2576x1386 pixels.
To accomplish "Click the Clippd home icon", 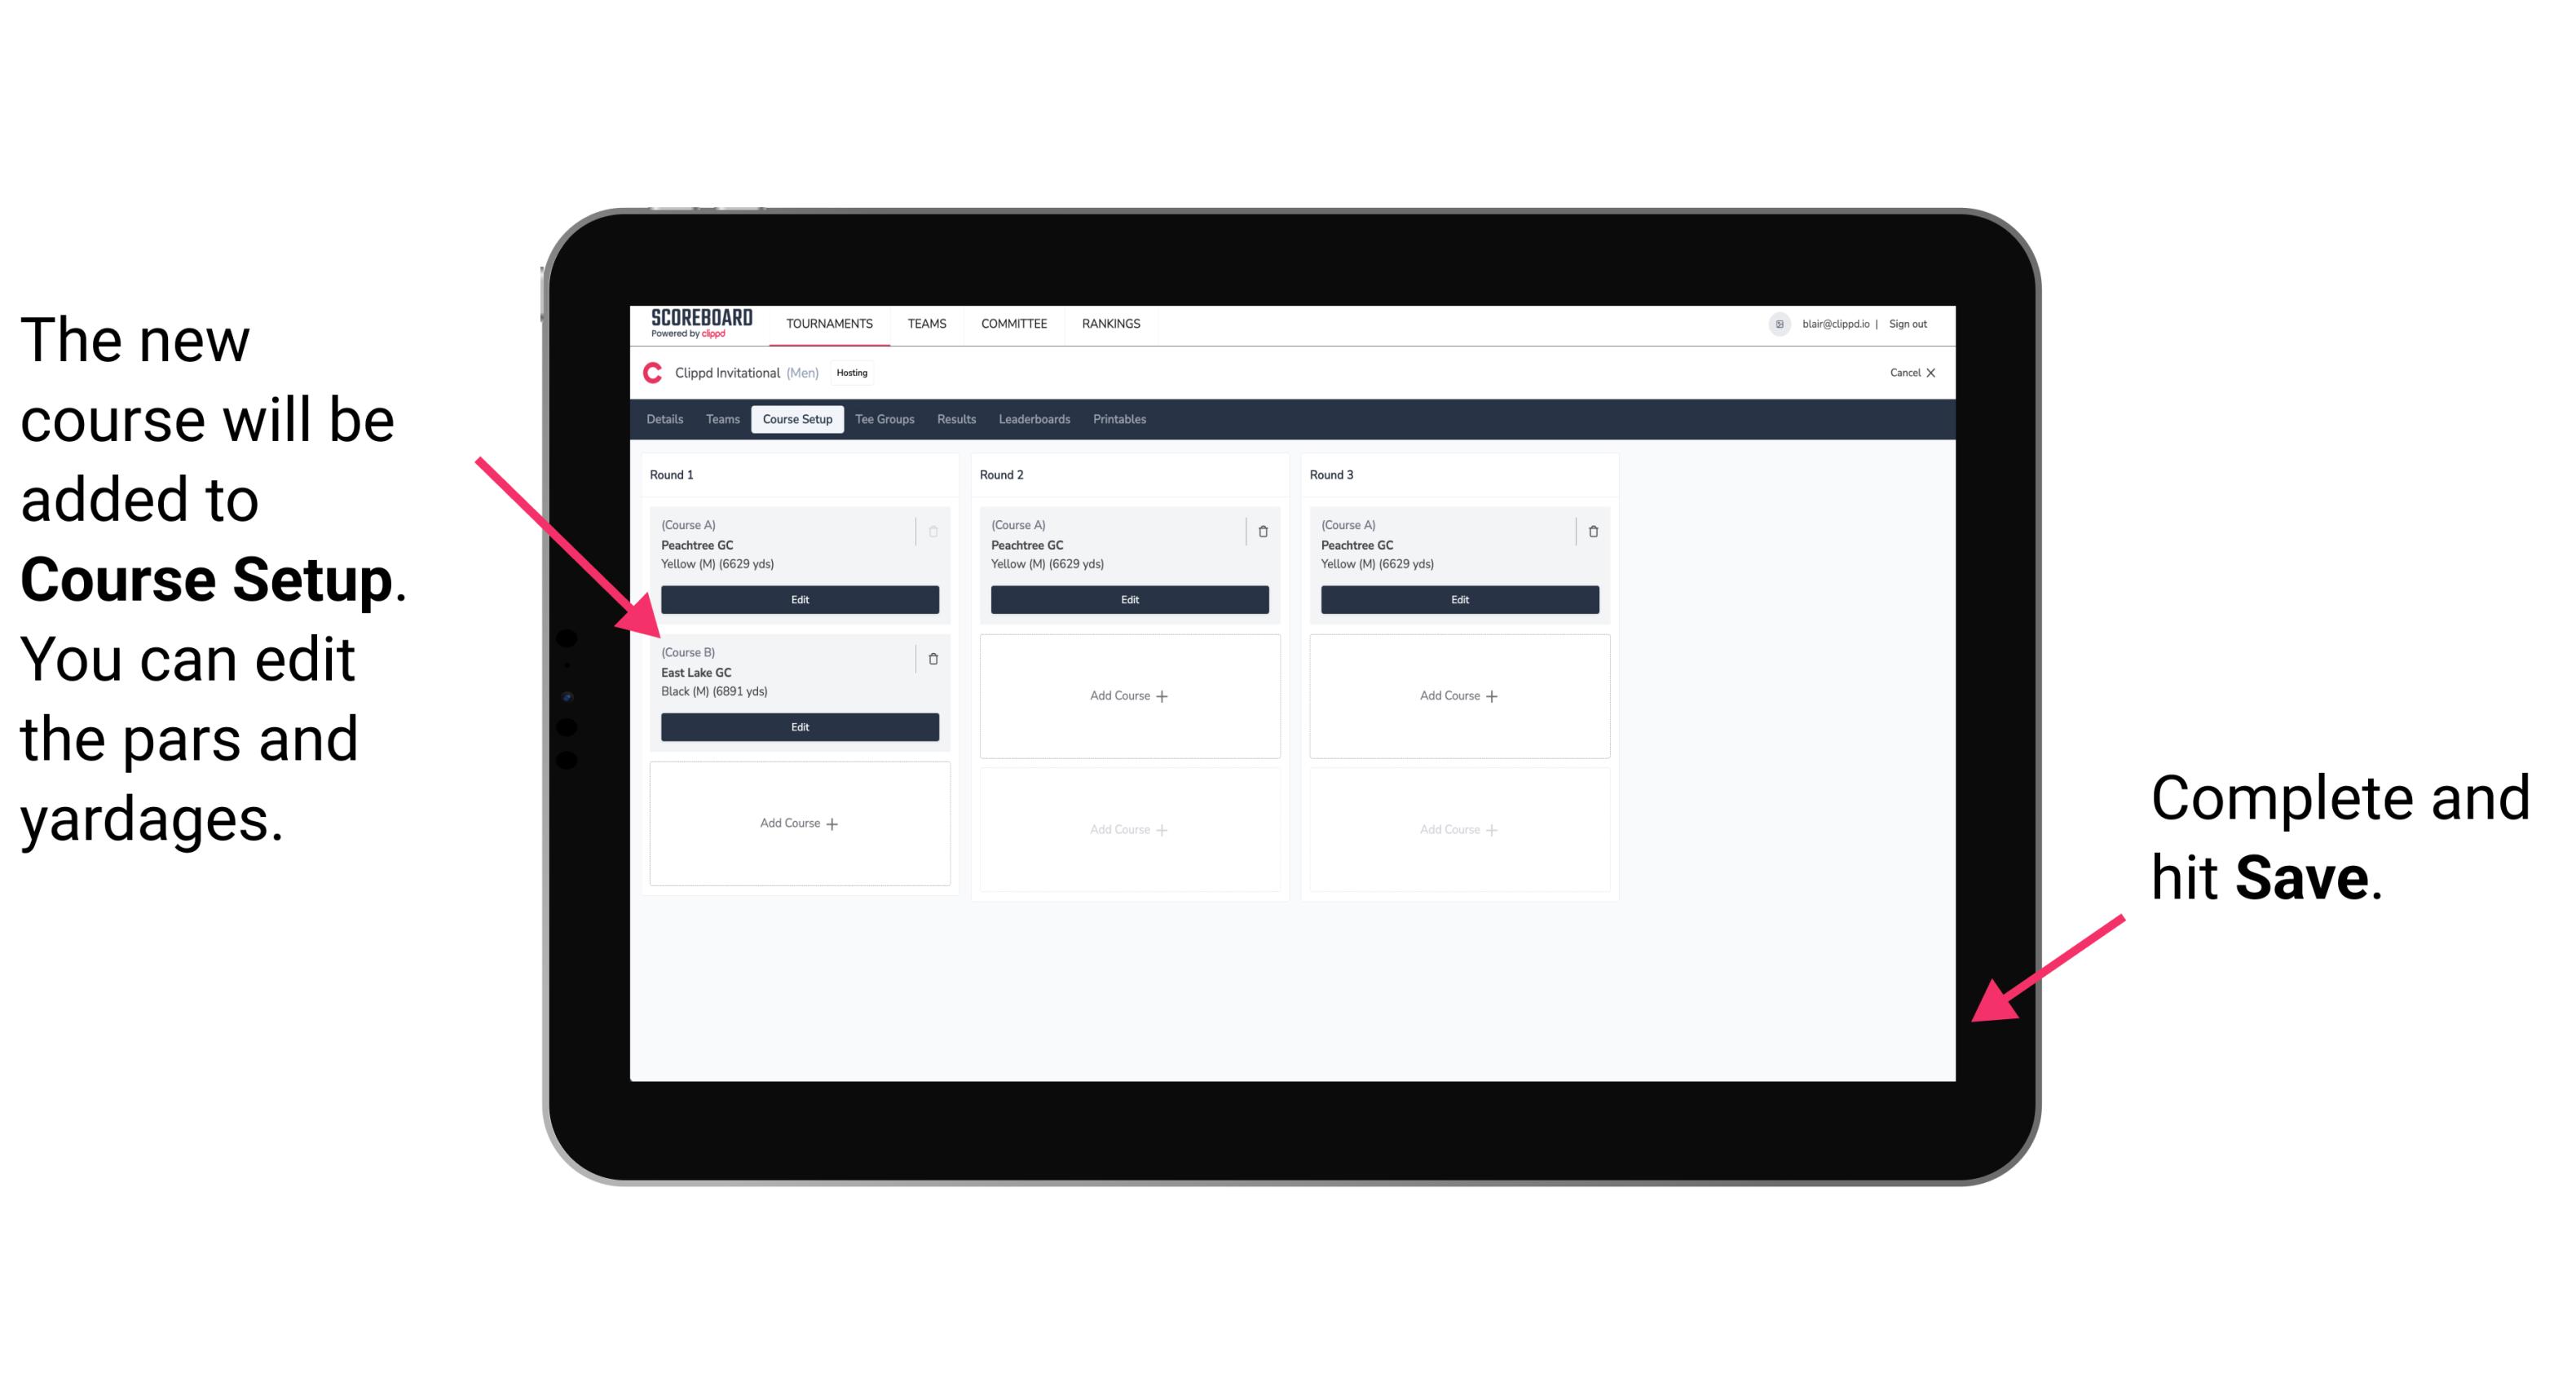I will [x=654, y=373].
